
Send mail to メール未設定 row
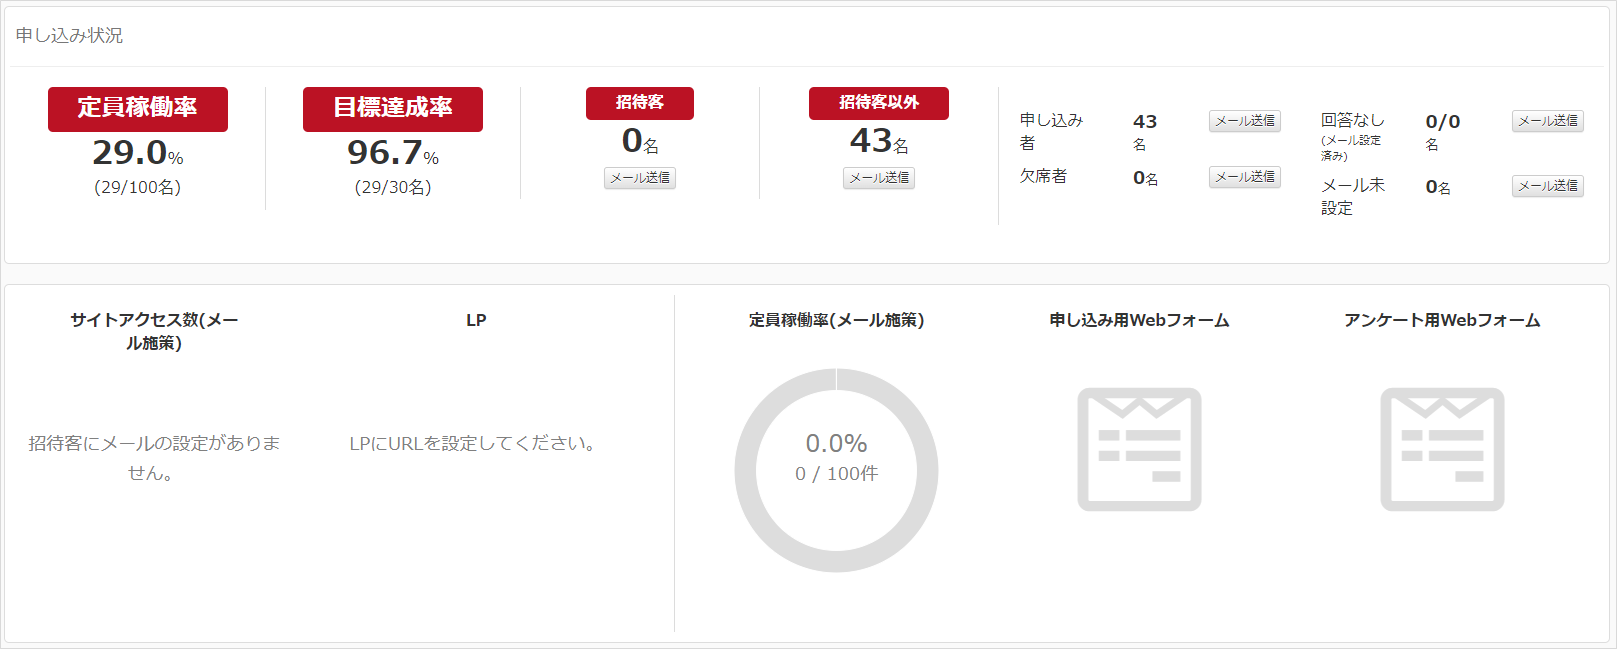tap(1548, 186)
